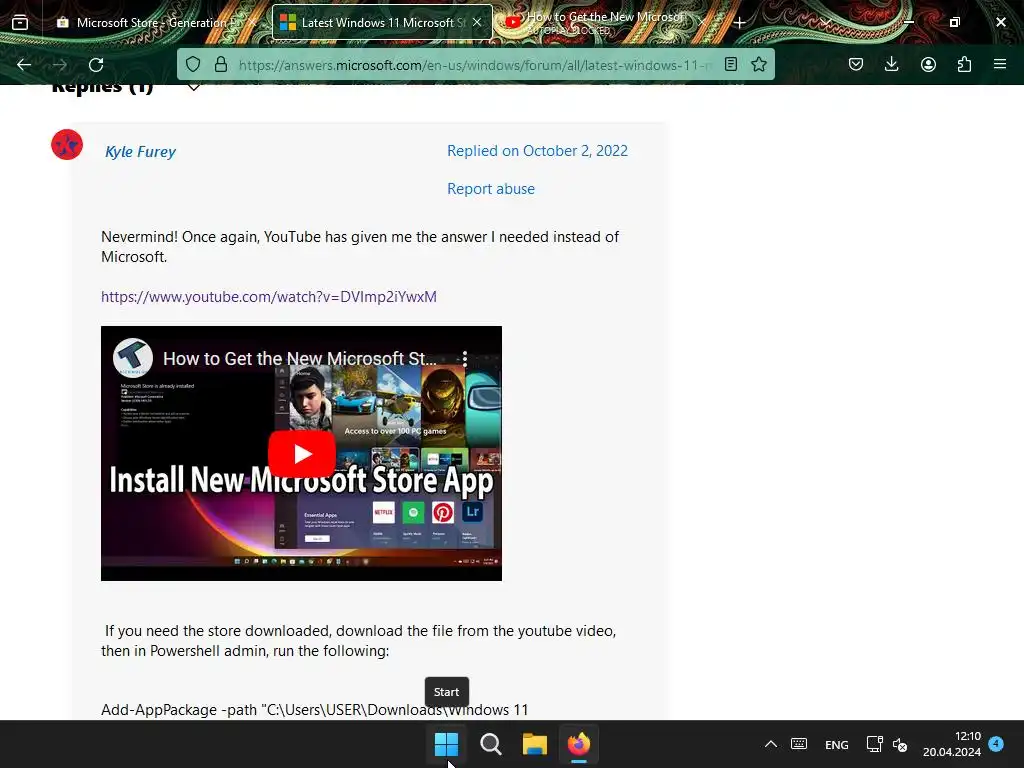
Task: Open notification center badge
Action: (996, 743)
